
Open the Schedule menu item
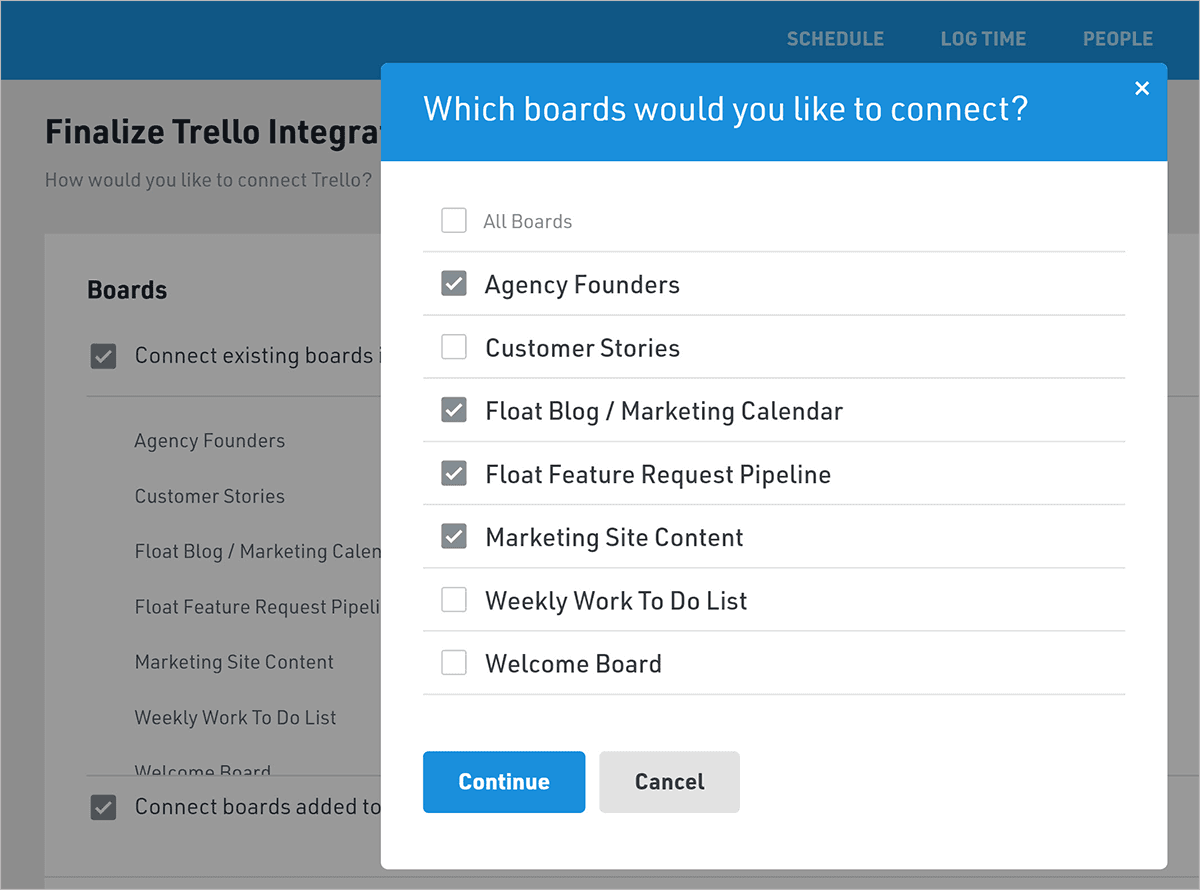tap(835, 39)
